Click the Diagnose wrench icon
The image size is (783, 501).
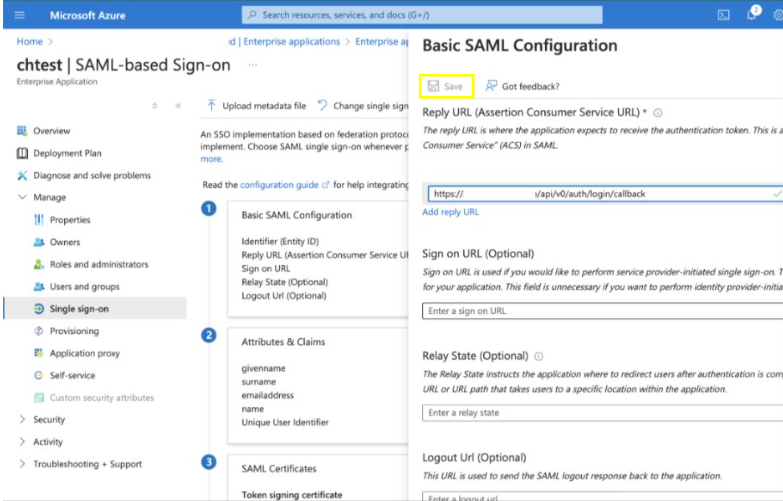22,175
